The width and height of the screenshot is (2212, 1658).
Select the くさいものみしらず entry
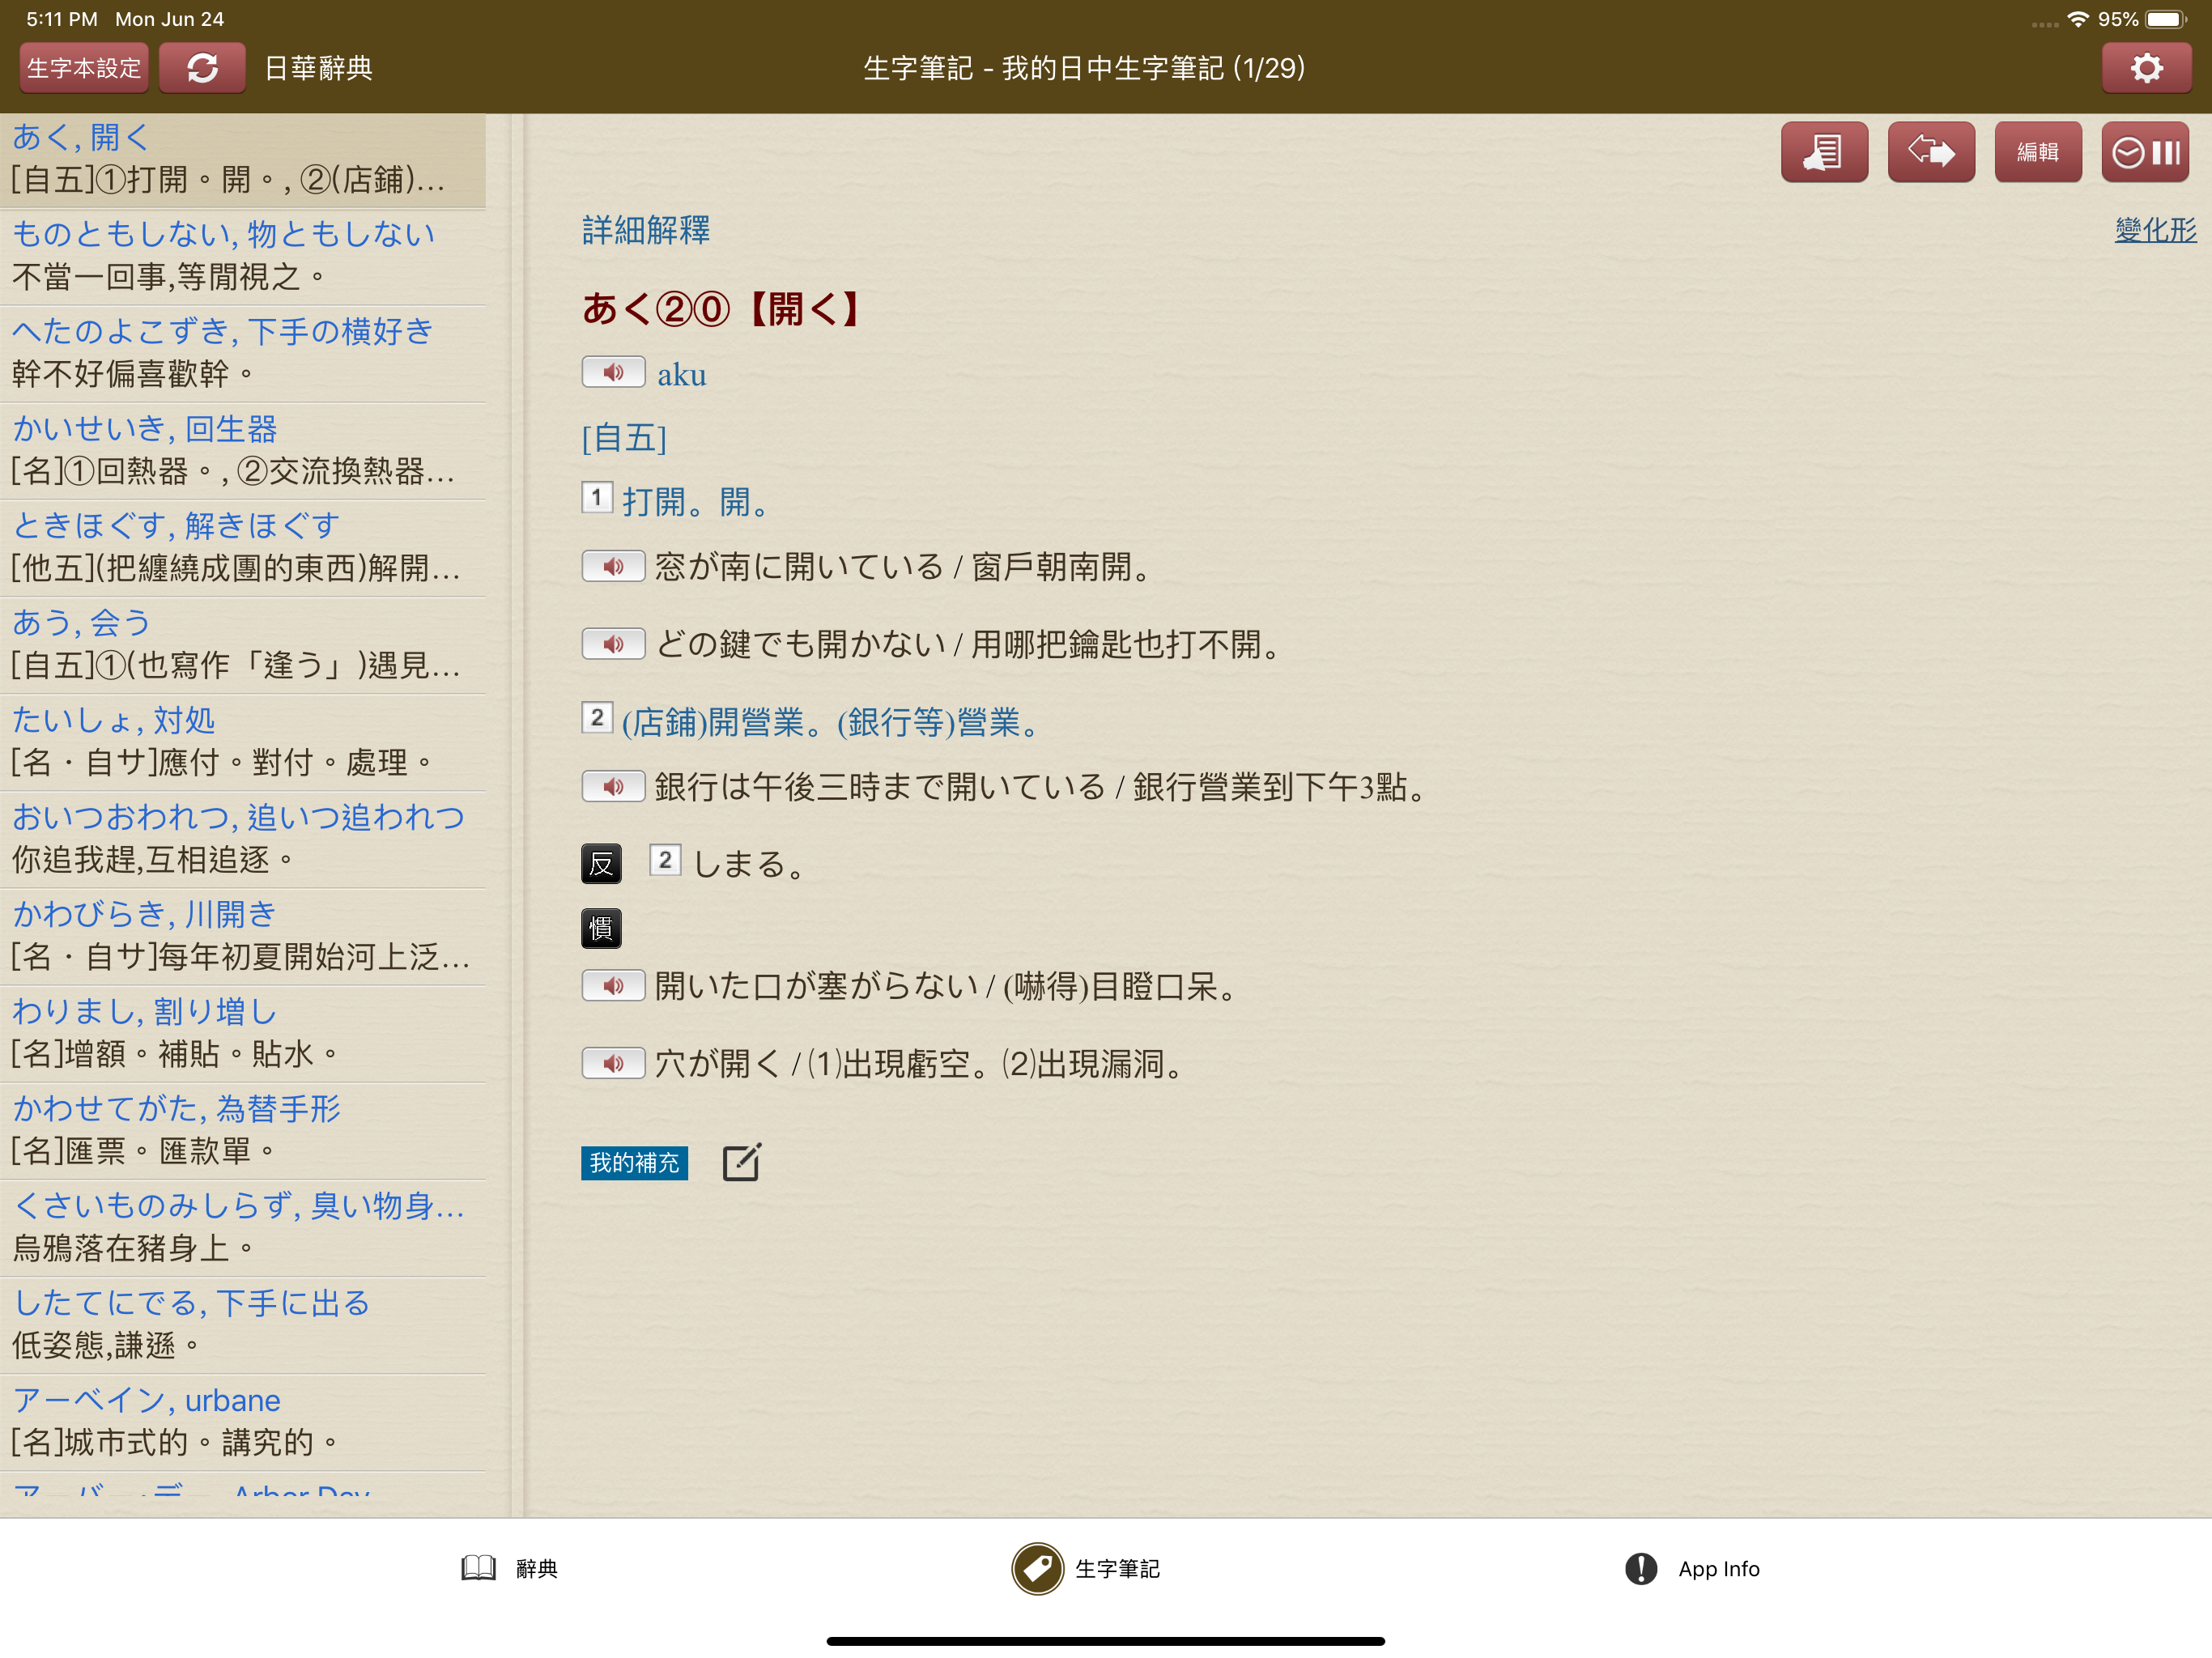click(x=243, y=1228)
